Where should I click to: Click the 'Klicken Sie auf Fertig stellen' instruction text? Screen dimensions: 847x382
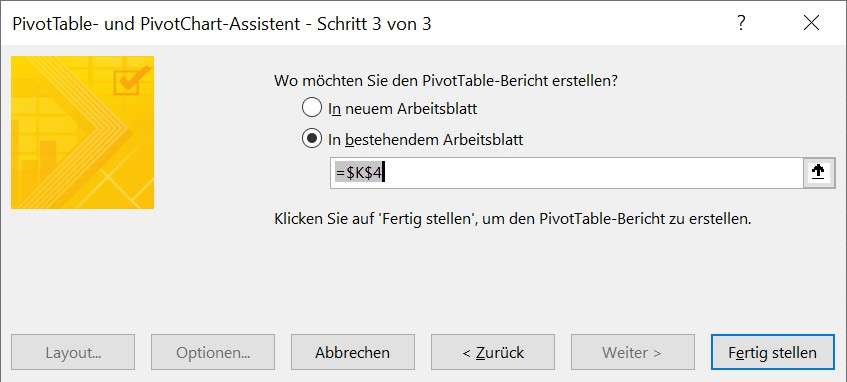(x=513, y=219)
